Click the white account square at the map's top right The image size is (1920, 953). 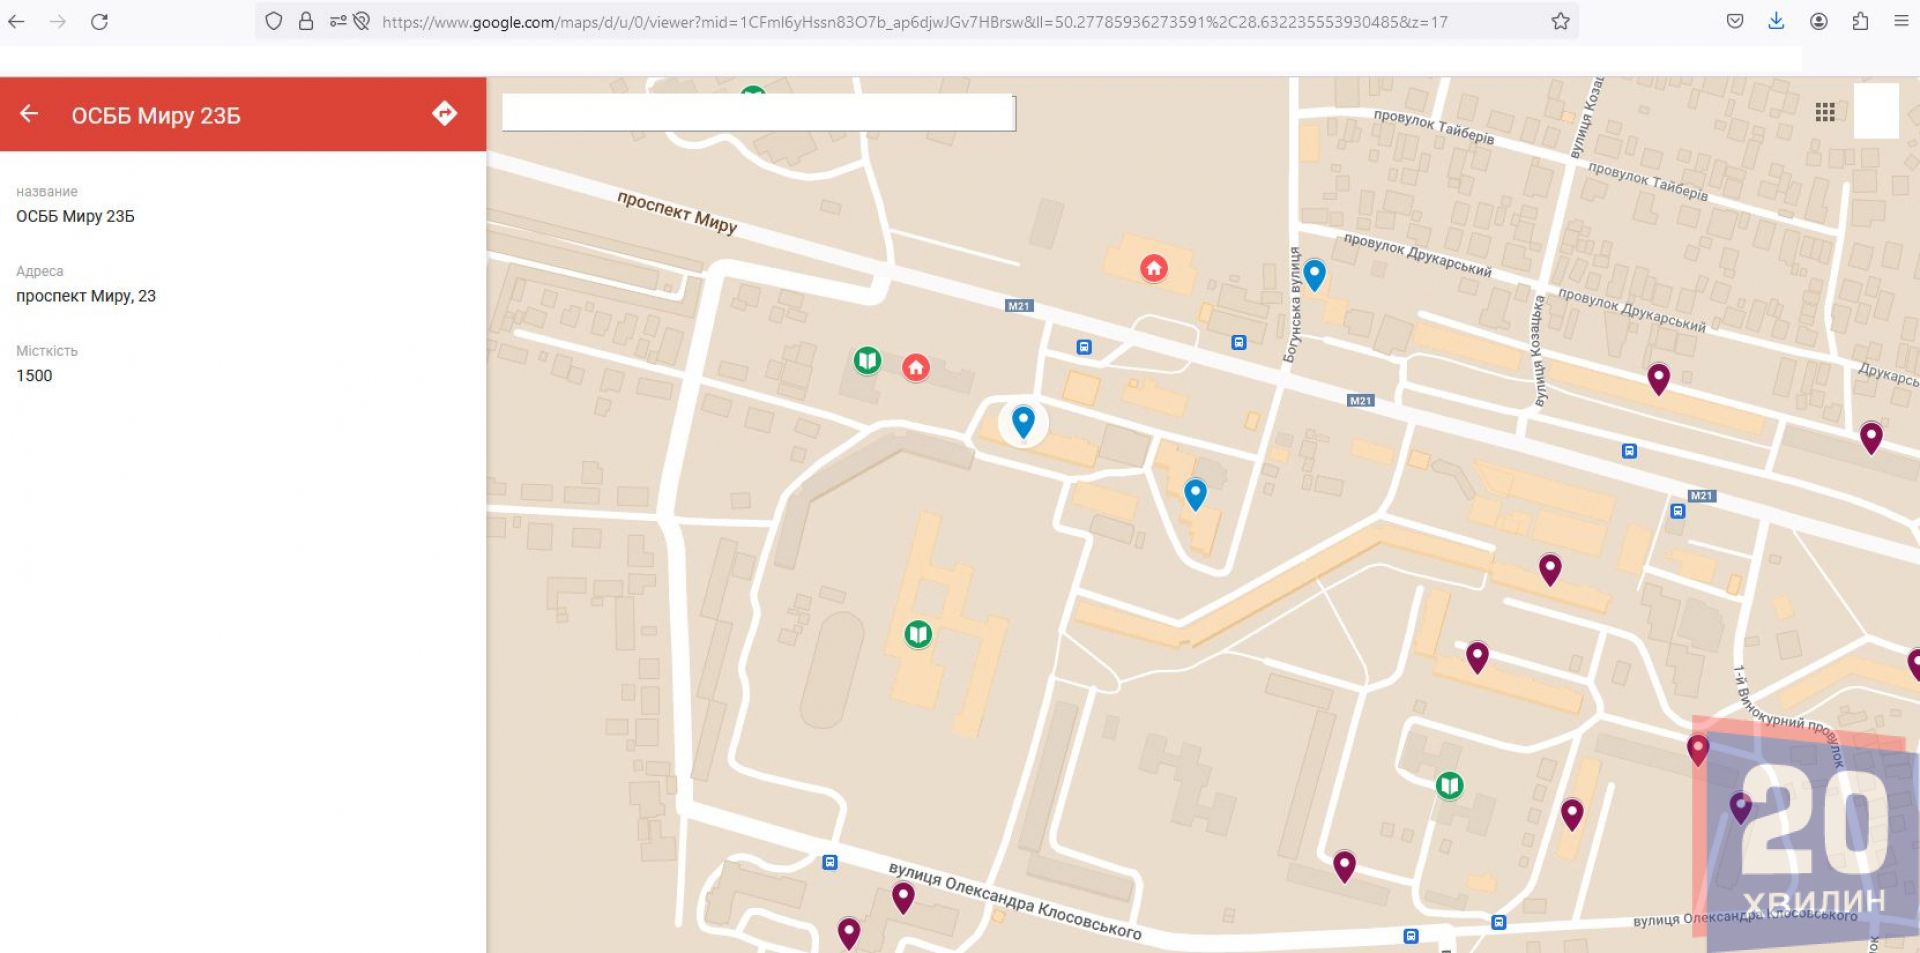[1875, 112]
